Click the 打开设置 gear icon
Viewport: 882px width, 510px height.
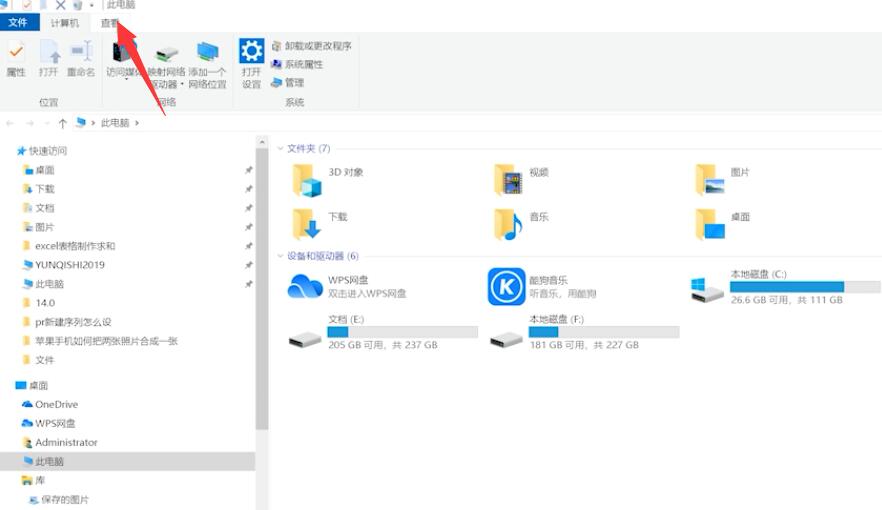click(251, 51)
